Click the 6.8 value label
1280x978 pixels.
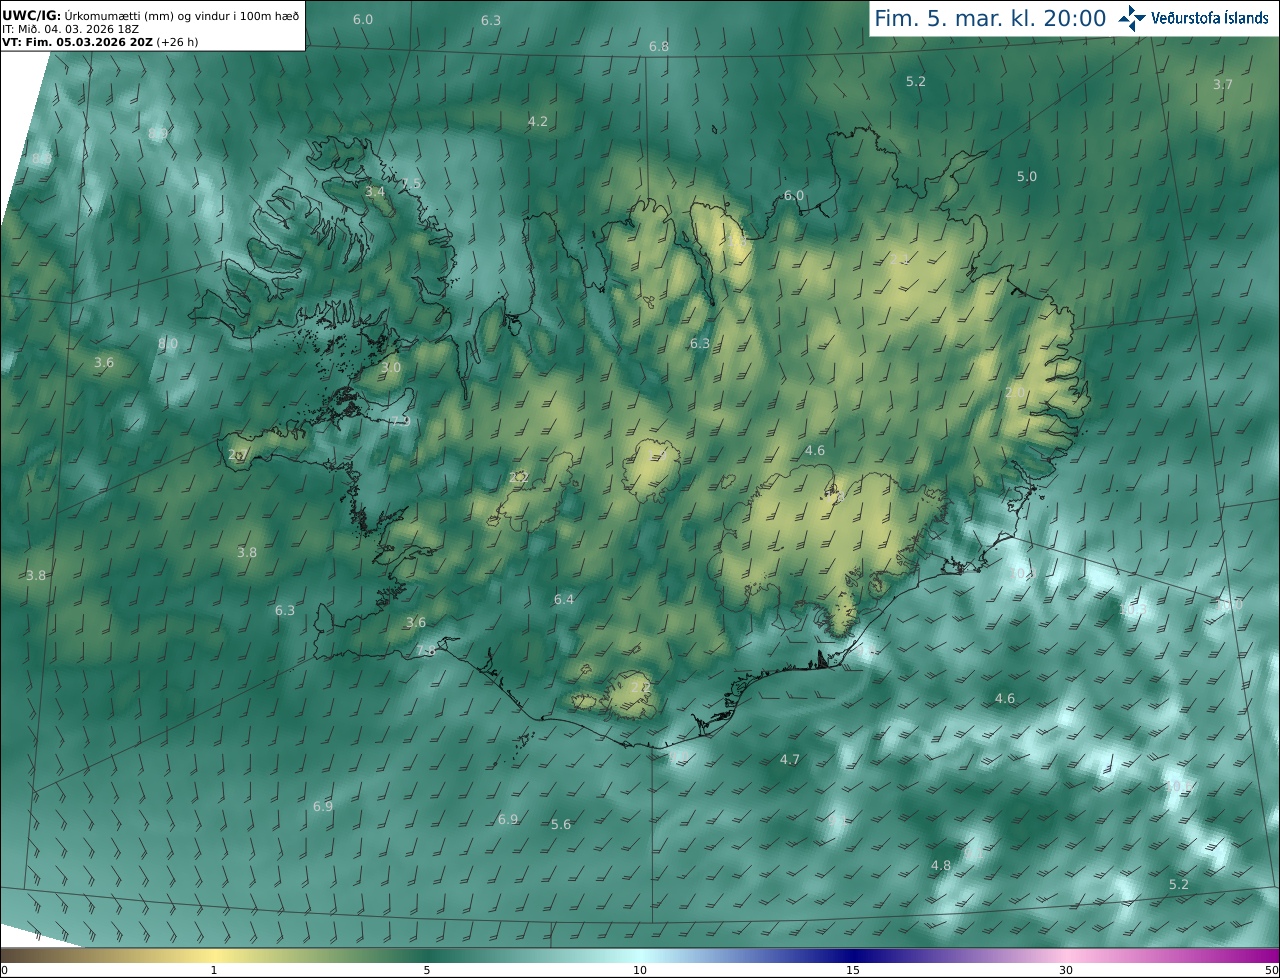pos(659,47)
